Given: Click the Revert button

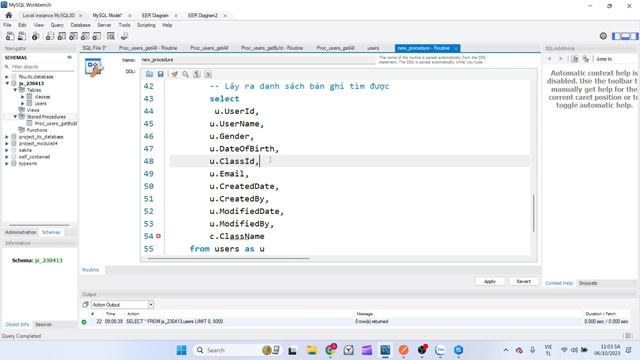Looking at the screenshot, I should click(x=524, y=282).
